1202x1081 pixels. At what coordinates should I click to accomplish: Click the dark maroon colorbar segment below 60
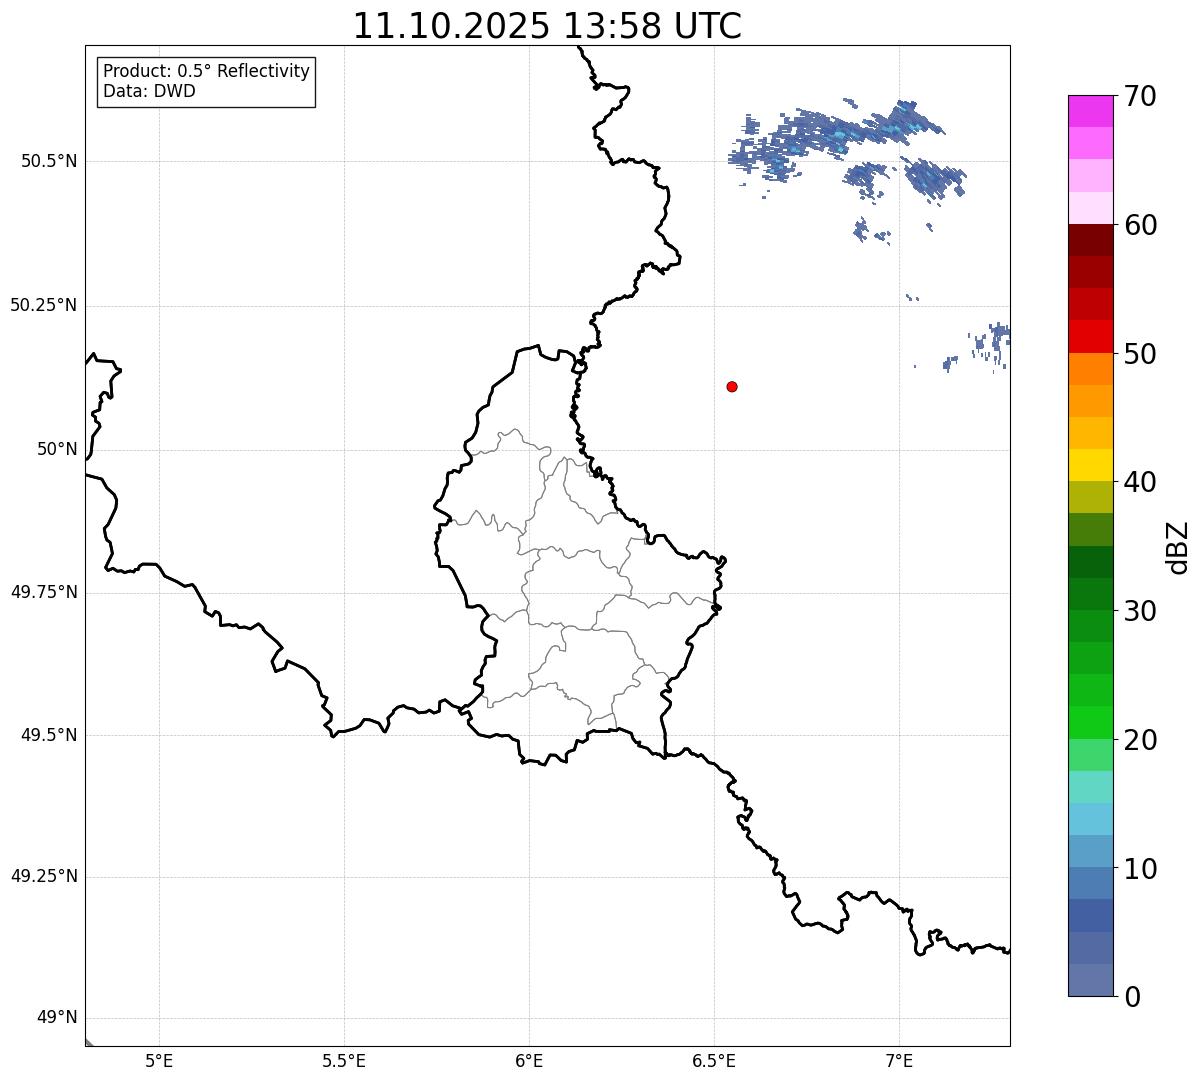click(x=1091, y=240)
